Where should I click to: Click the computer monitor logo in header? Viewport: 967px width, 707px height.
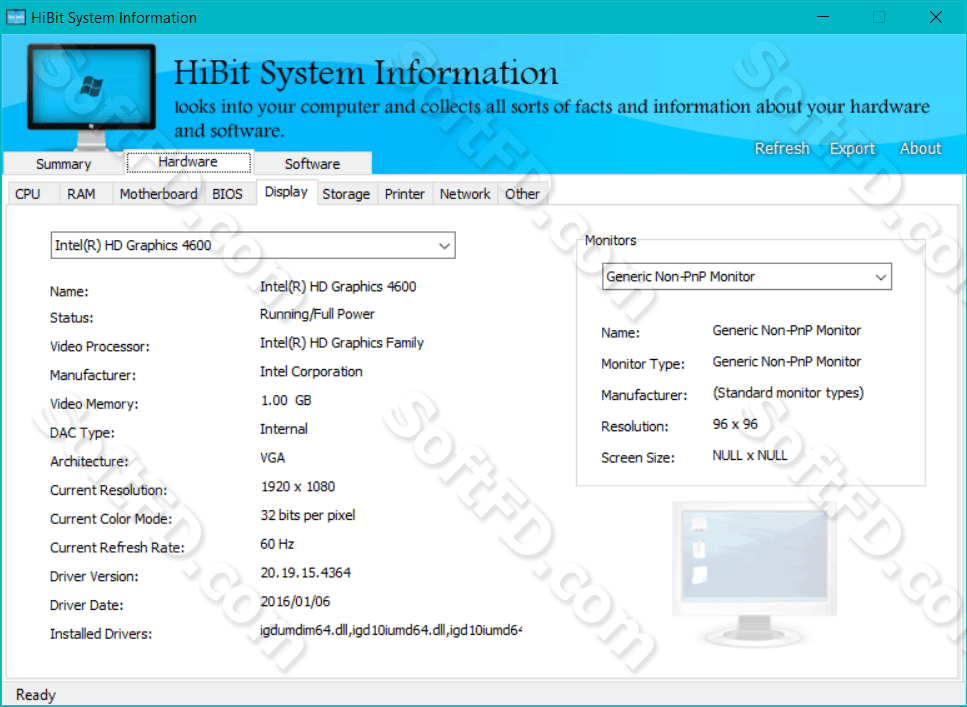(91, 96)
